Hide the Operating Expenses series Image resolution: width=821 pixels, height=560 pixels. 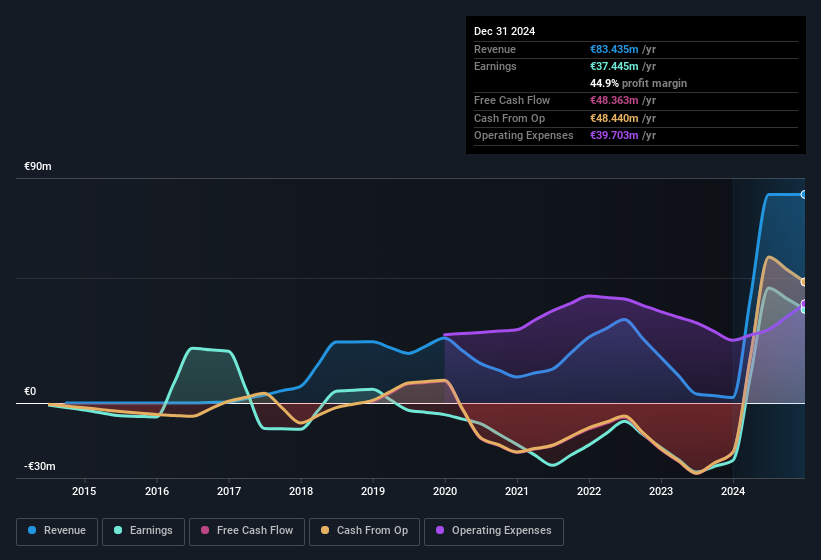[x=493, y=531]
